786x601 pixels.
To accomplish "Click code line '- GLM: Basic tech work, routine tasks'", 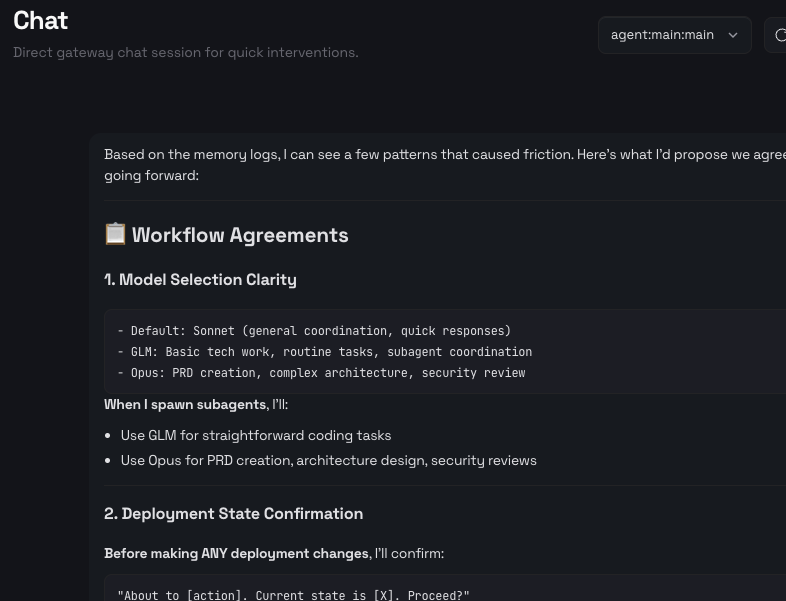I will [325, 352].
